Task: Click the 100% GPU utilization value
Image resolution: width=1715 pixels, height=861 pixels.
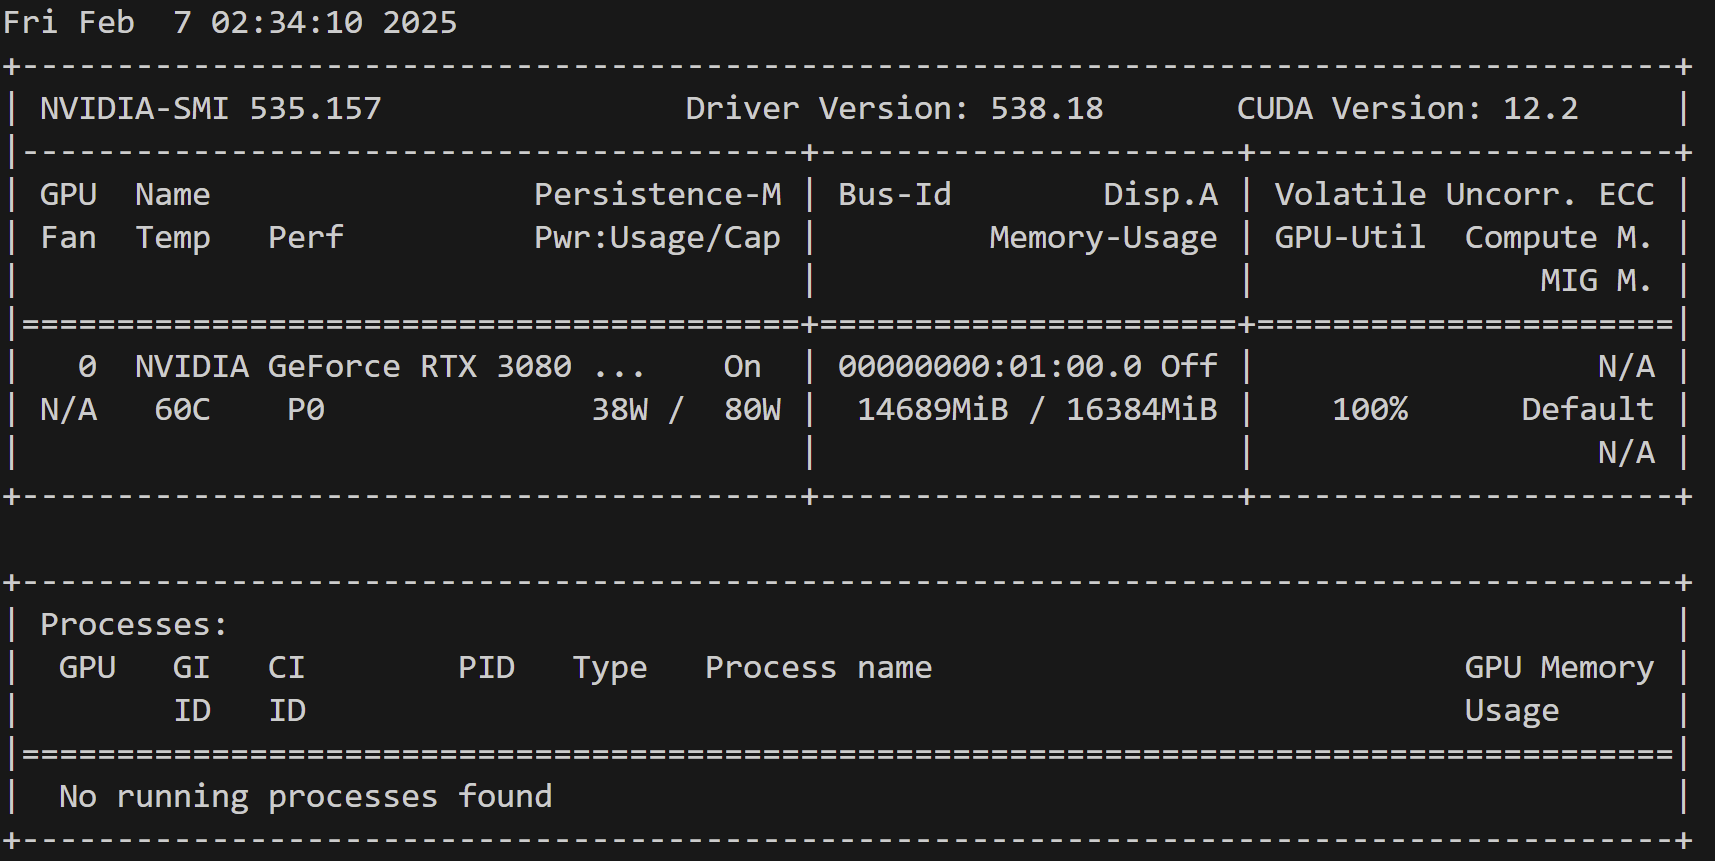Action: point(1369,410)
